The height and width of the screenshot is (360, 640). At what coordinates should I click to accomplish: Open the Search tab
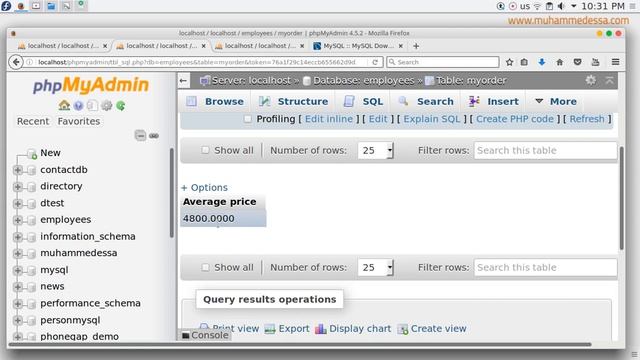click(426, 101)
